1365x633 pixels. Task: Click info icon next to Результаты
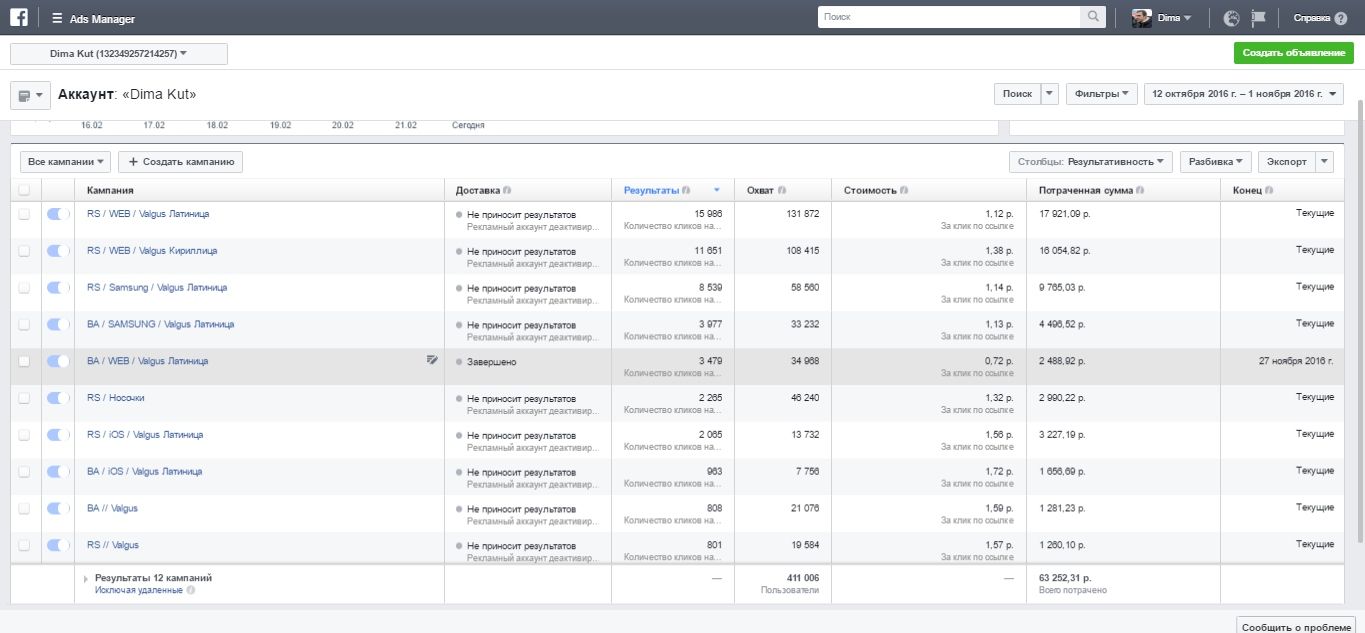686,190
